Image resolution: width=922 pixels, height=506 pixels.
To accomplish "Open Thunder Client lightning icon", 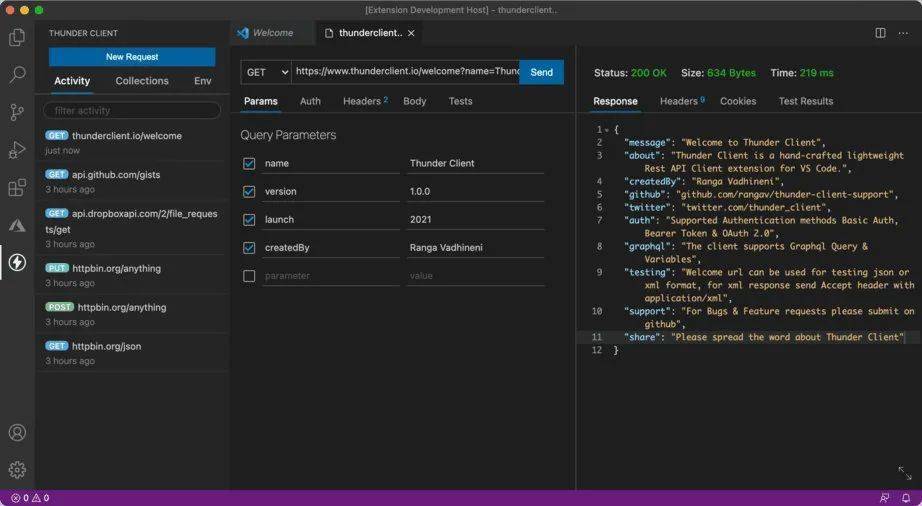I will (17, 262).
